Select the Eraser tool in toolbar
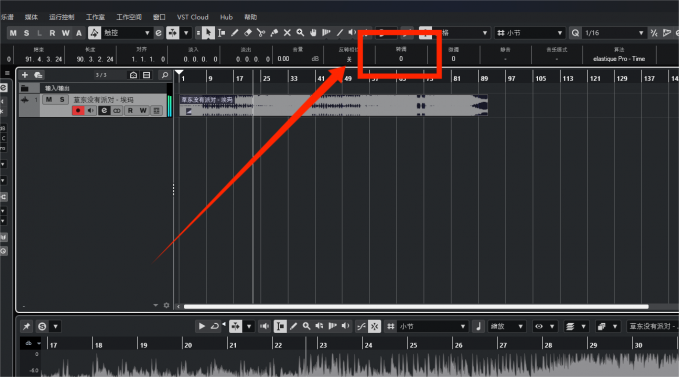 (248, 33)
